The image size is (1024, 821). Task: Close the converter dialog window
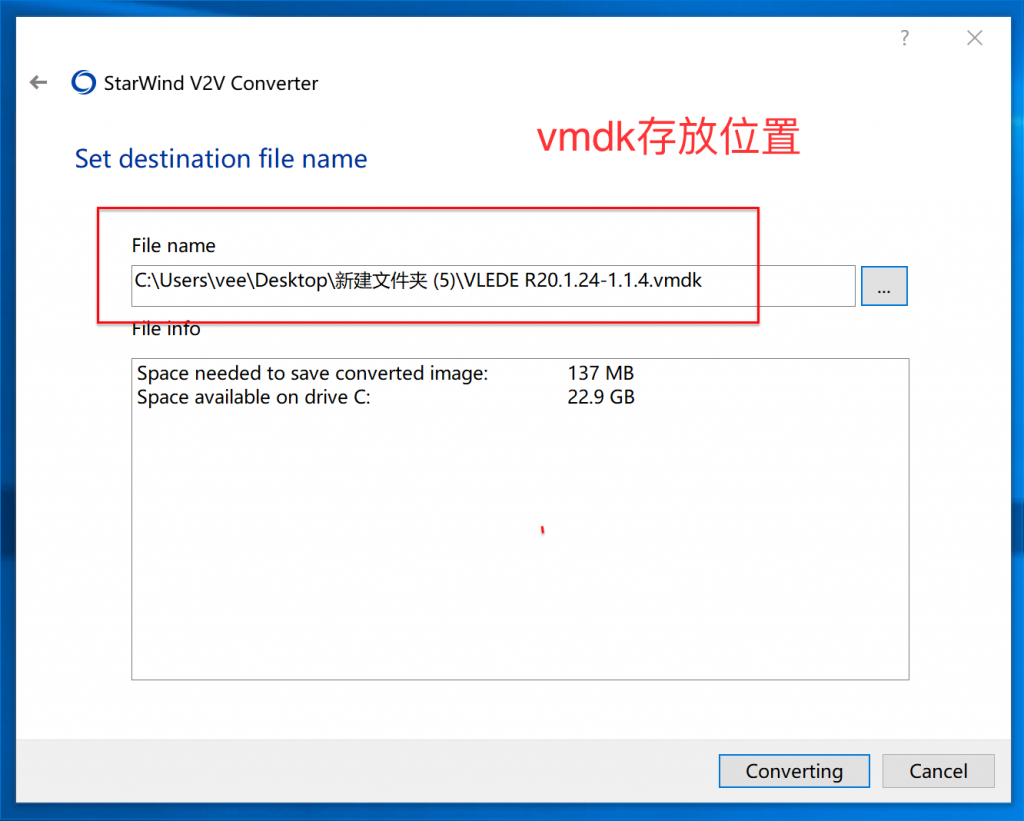point(974,38)
